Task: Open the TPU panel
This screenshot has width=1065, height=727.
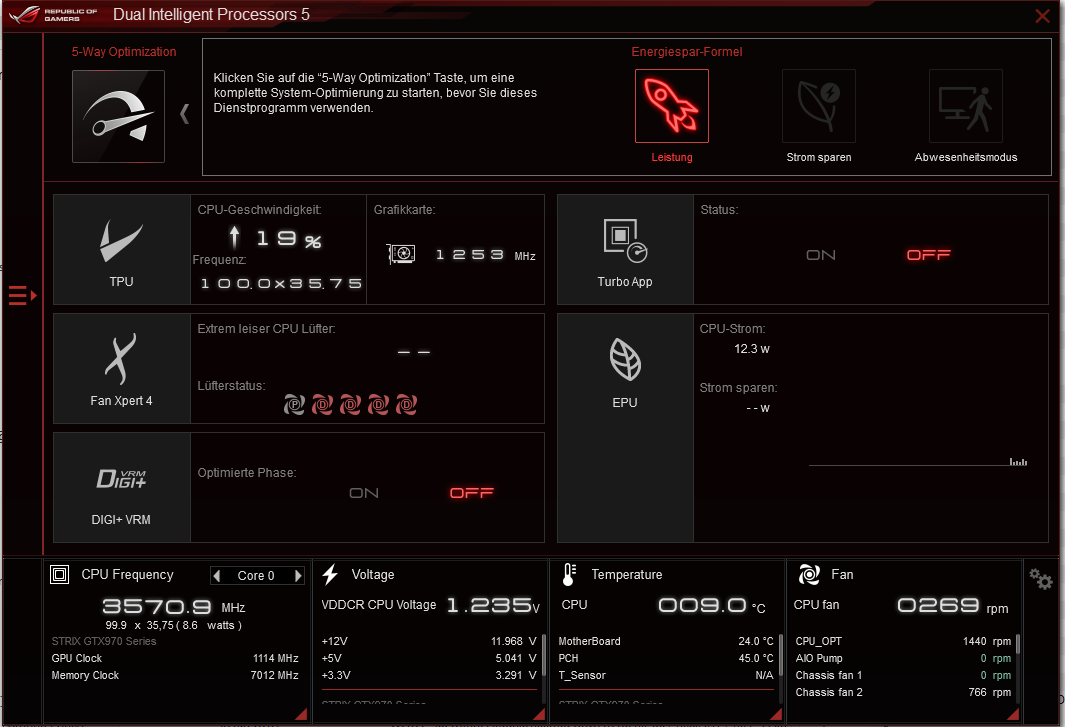Action: coord(122,249)
